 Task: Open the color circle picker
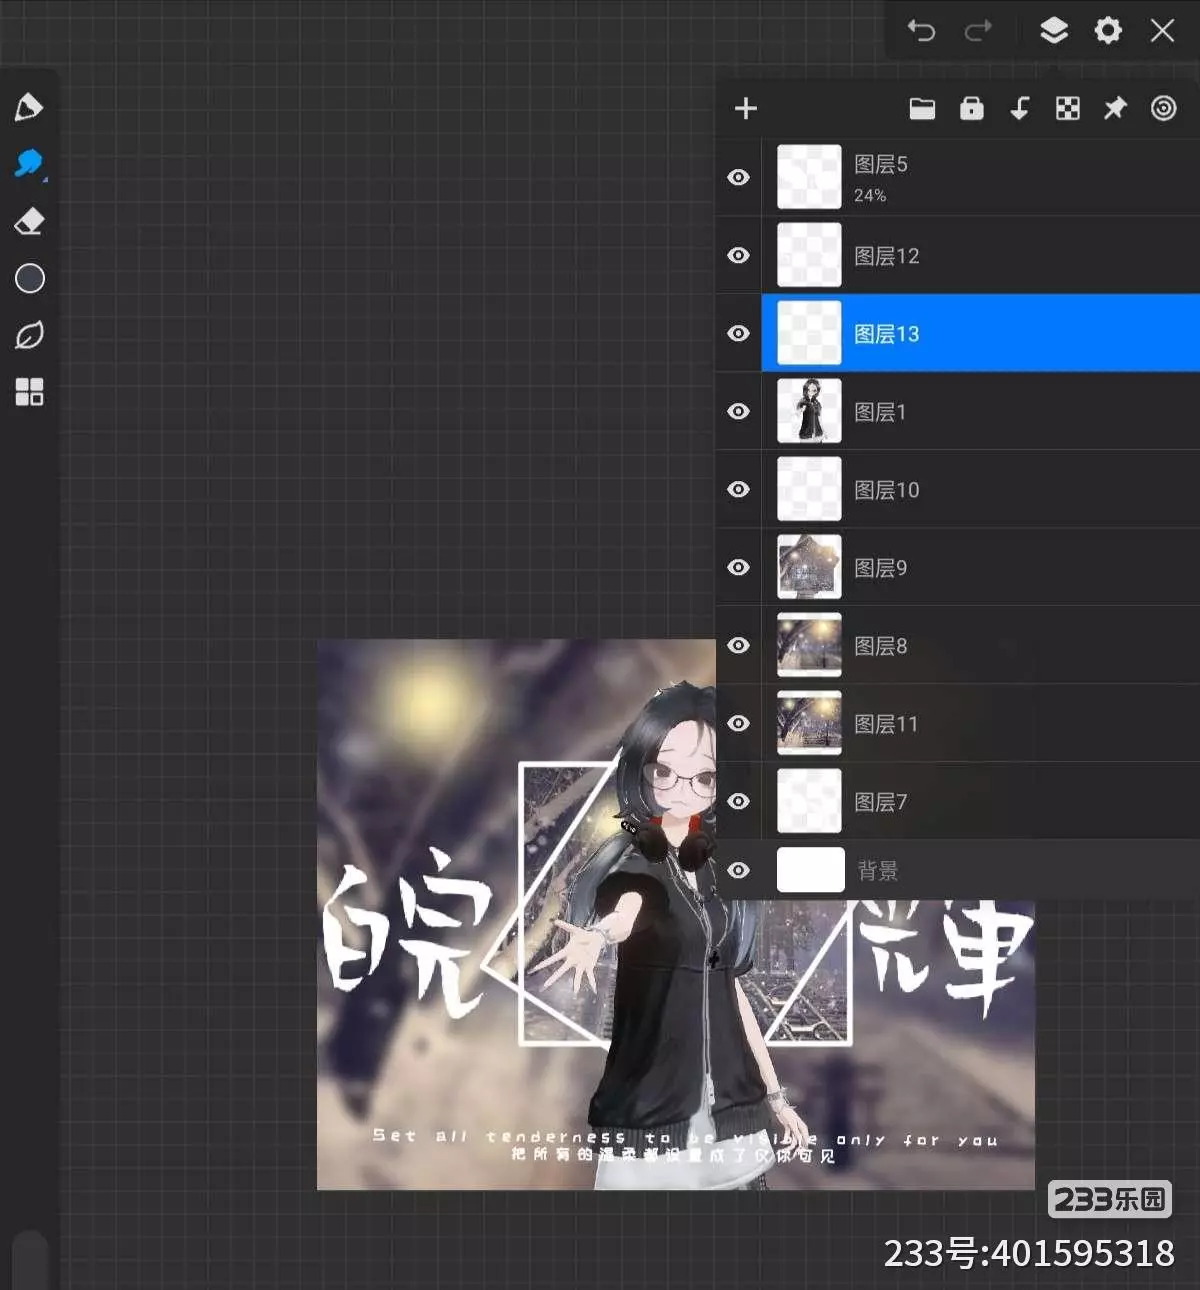pos(30,278)
